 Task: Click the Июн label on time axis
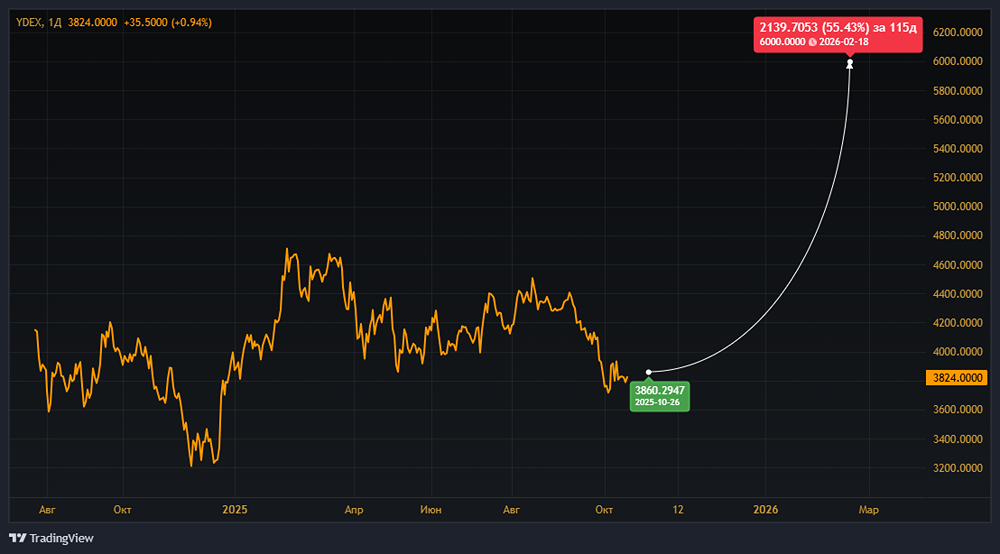431,510
